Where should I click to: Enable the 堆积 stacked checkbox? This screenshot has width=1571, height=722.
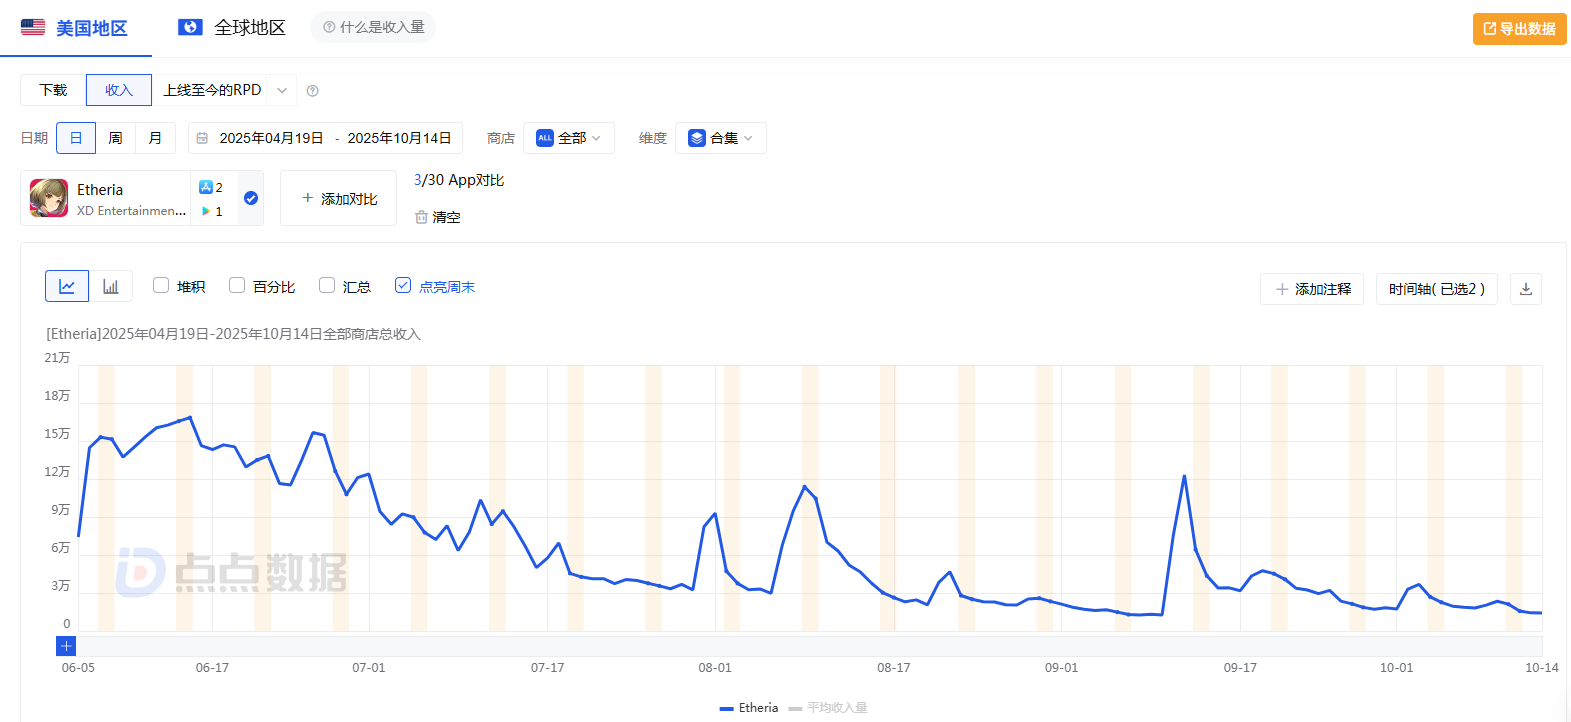tap(161, 285)
